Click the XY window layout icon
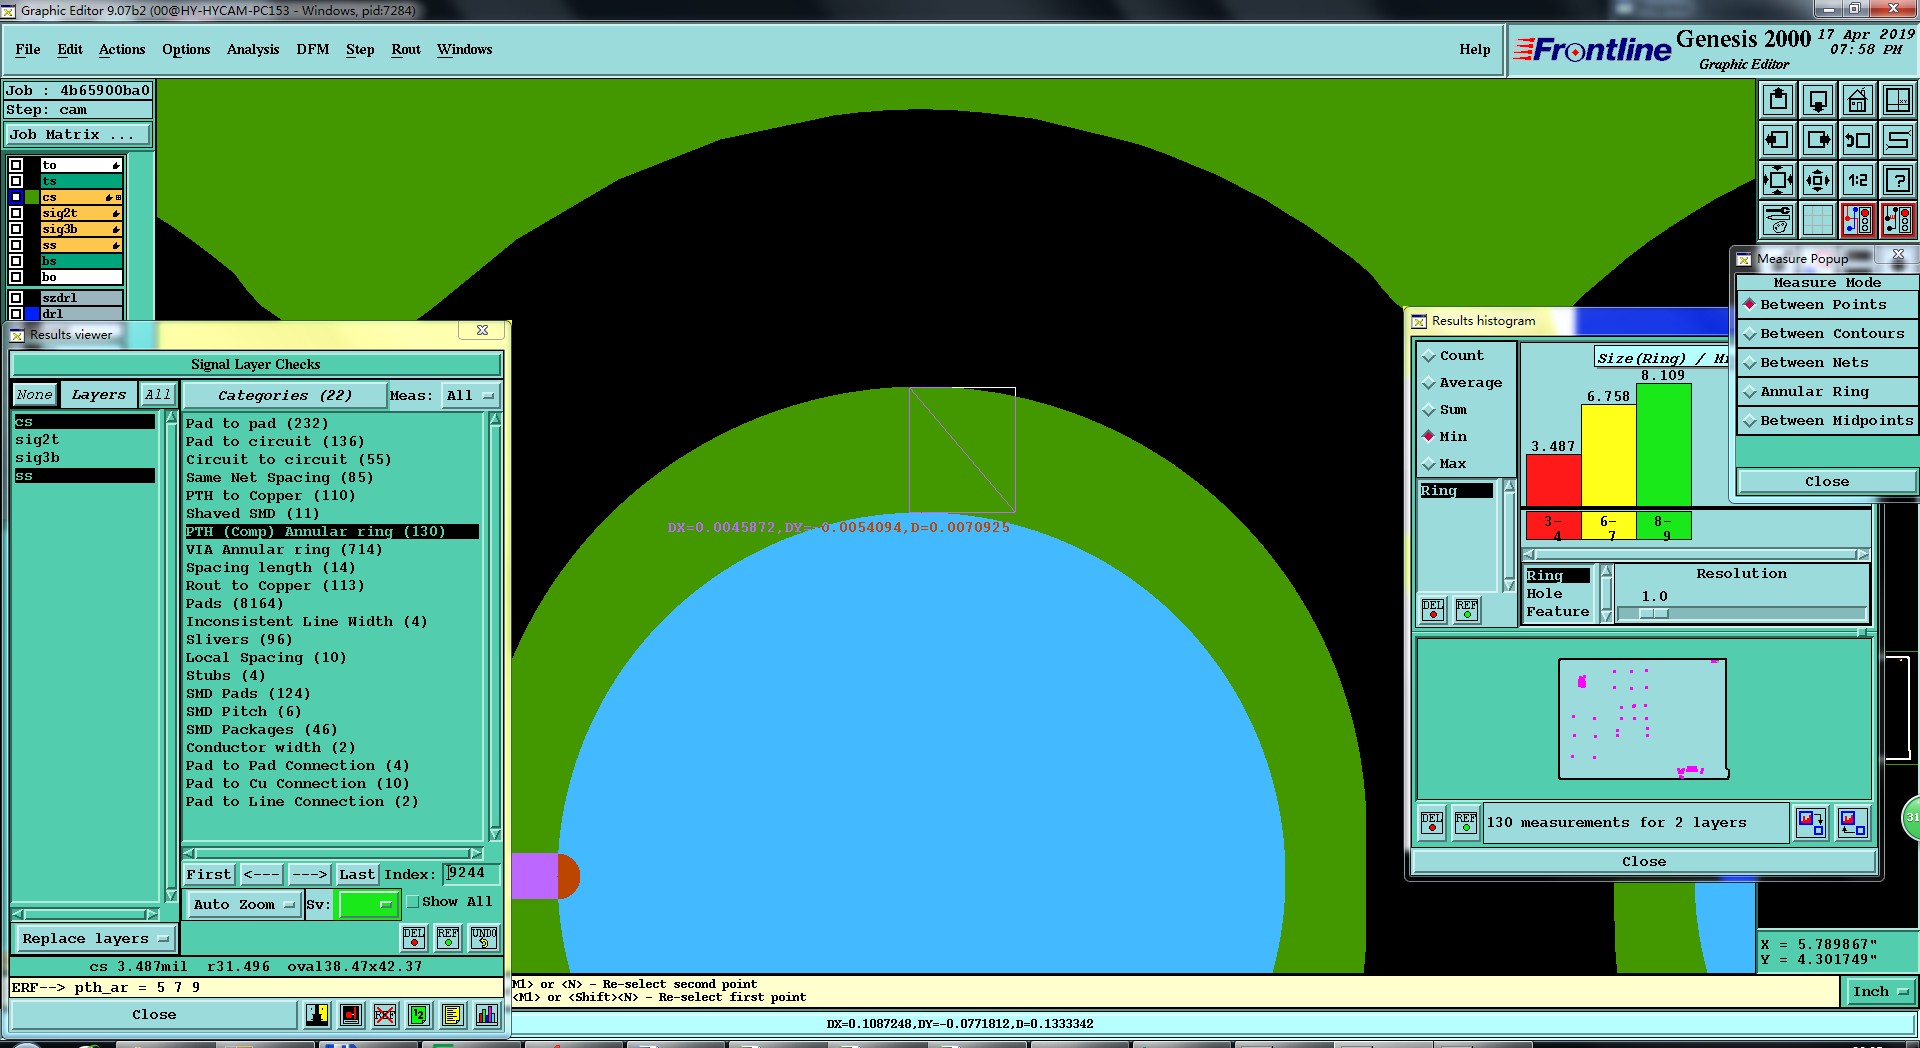1920x1048 pixels. 1898,100
